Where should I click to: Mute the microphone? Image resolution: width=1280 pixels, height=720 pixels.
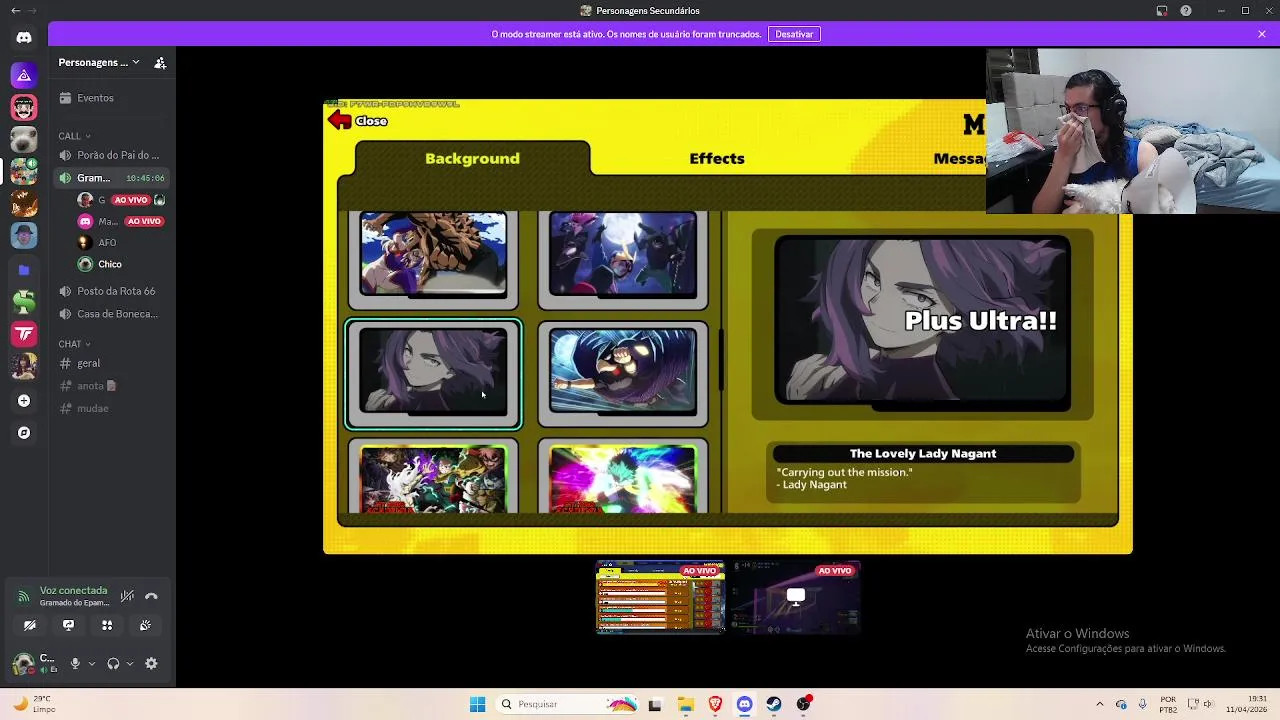[75, 663]
